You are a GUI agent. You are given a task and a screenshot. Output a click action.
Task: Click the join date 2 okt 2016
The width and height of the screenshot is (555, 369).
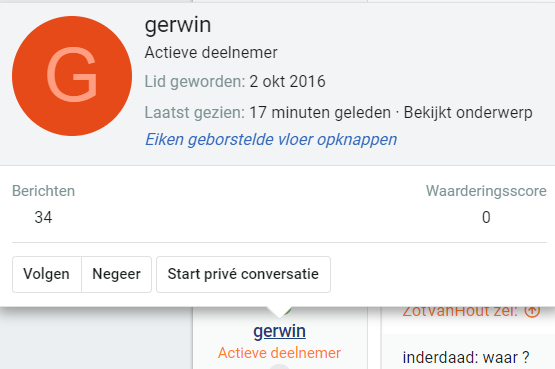[287, 82]
